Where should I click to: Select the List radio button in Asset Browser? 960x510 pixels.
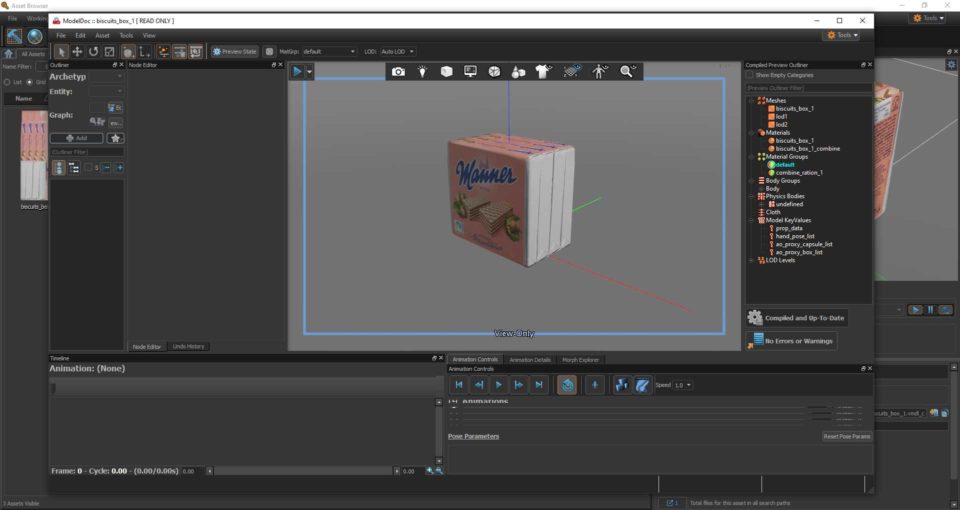(6, 82)
